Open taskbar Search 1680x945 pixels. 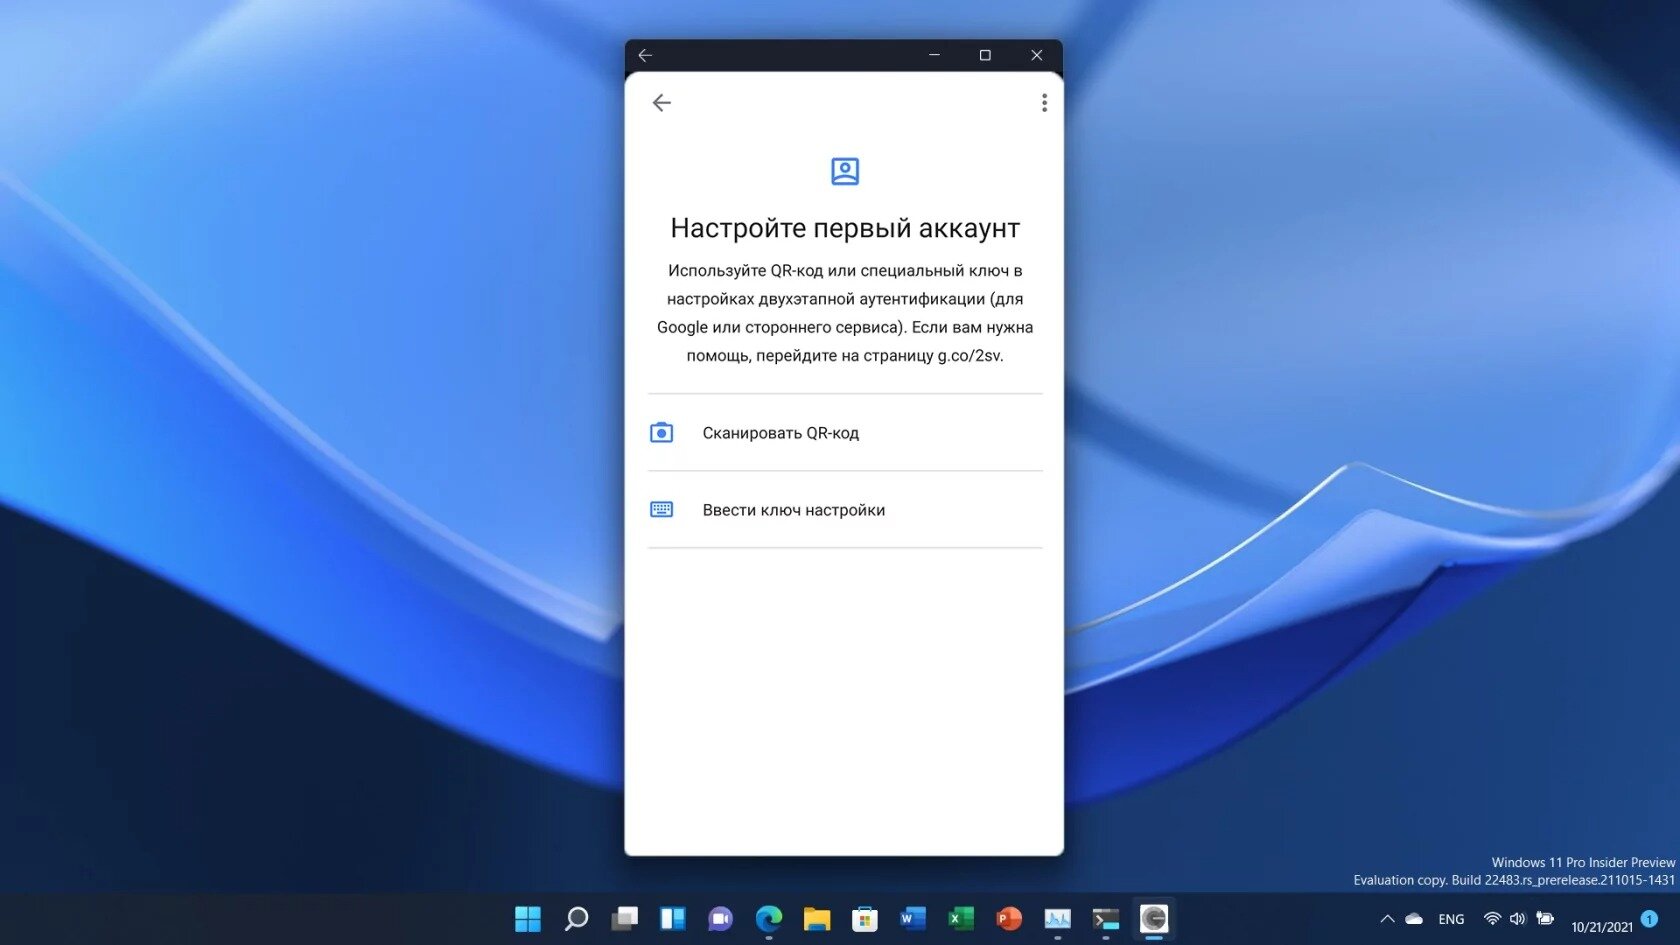(576, 919)
